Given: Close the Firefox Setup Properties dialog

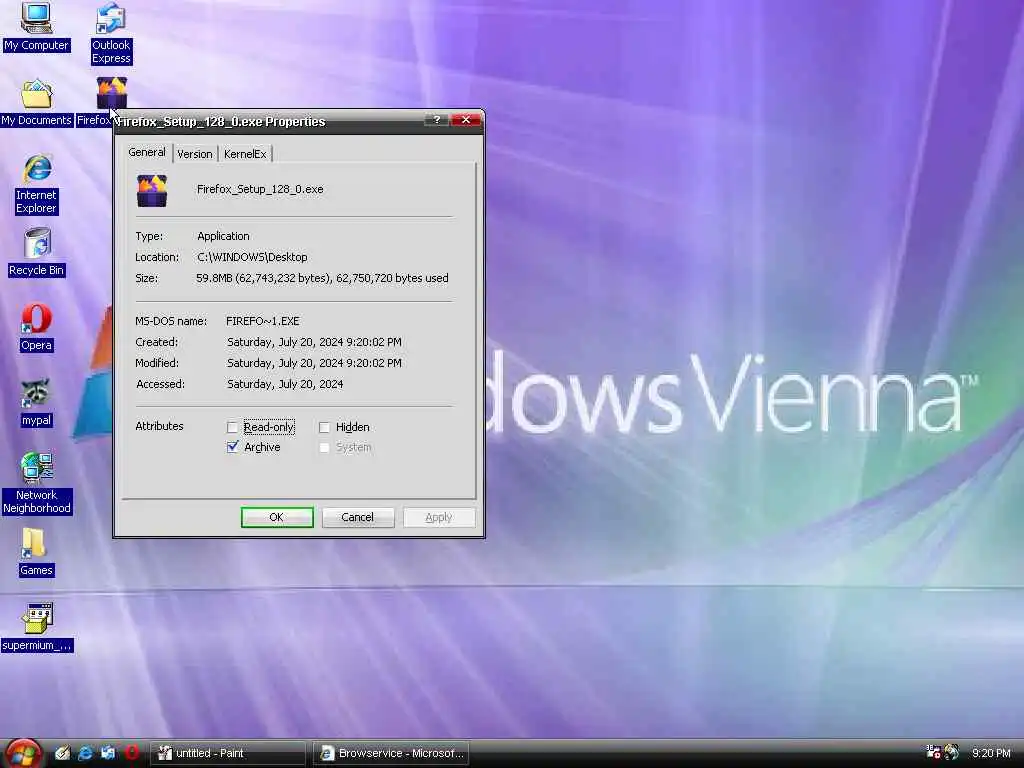Looking at the screenshot, I should tap(466, 120).
